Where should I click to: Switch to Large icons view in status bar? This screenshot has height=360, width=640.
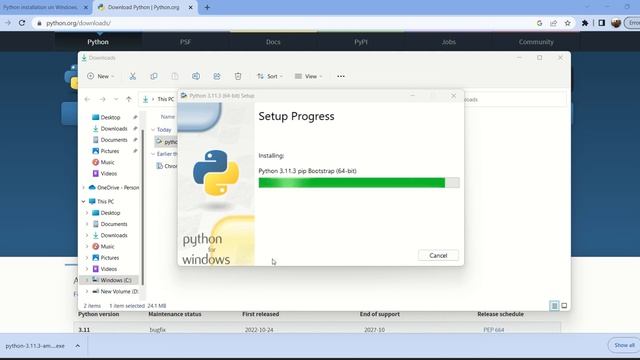pos(564,305)
